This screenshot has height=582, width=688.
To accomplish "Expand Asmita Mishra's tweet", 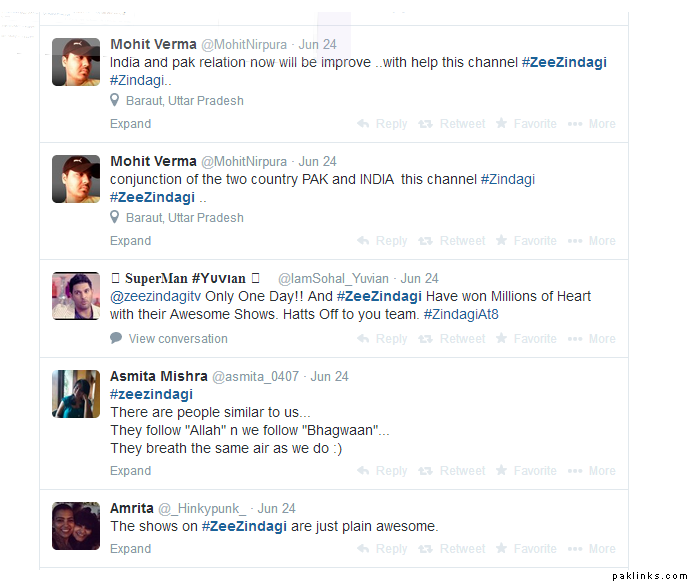I will (130, 471).
